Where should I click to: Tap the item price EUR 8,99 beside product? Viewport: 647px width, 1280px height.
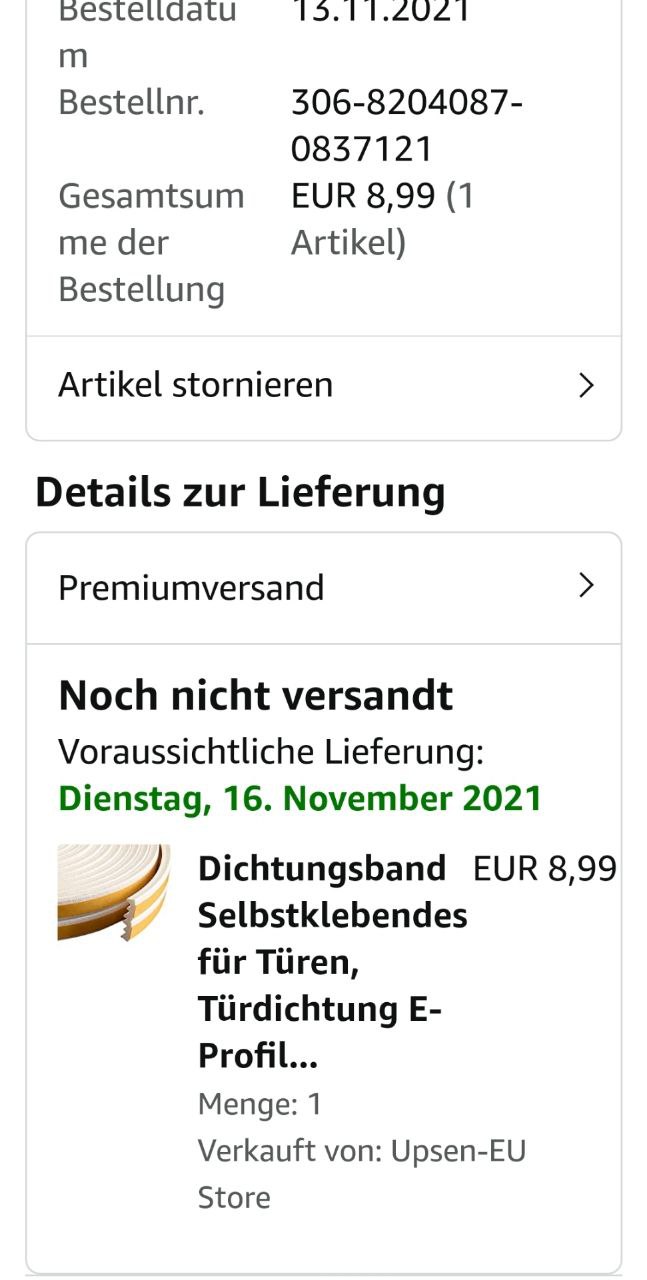tap(545, 869)
